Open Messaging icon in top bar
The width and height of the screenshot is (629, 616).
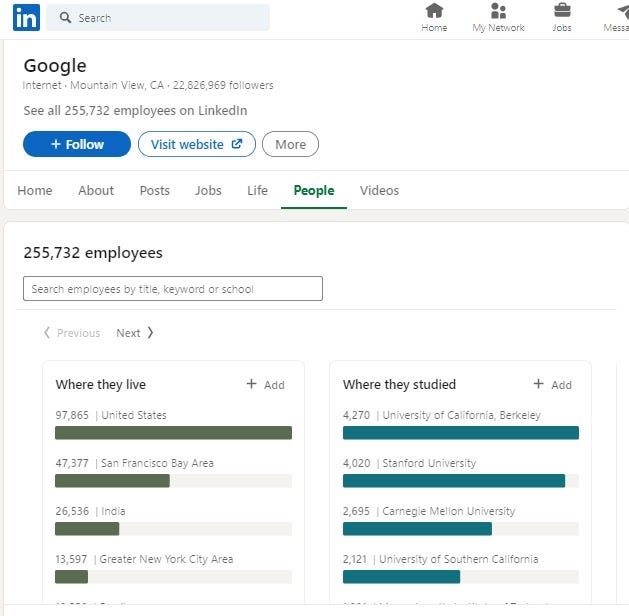pos(623,10)
